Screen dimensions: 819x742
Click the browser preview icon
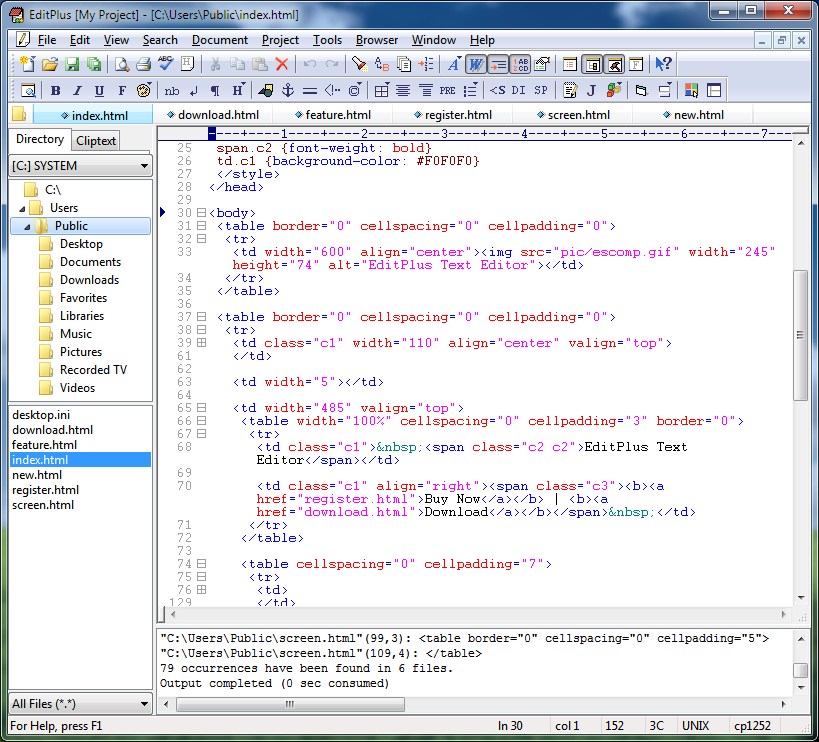pyautogui.click(x=27, y=90)
